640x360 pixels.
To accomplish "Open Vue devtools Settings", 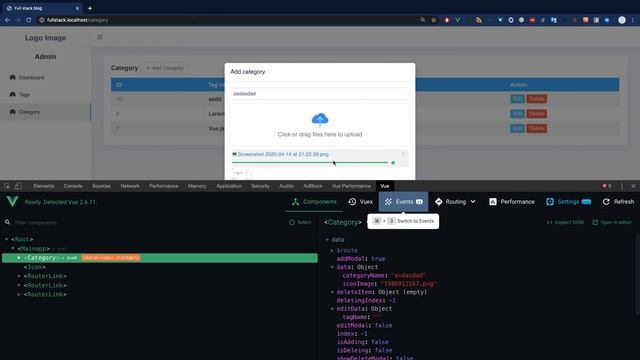I will [x=568, y=202].
